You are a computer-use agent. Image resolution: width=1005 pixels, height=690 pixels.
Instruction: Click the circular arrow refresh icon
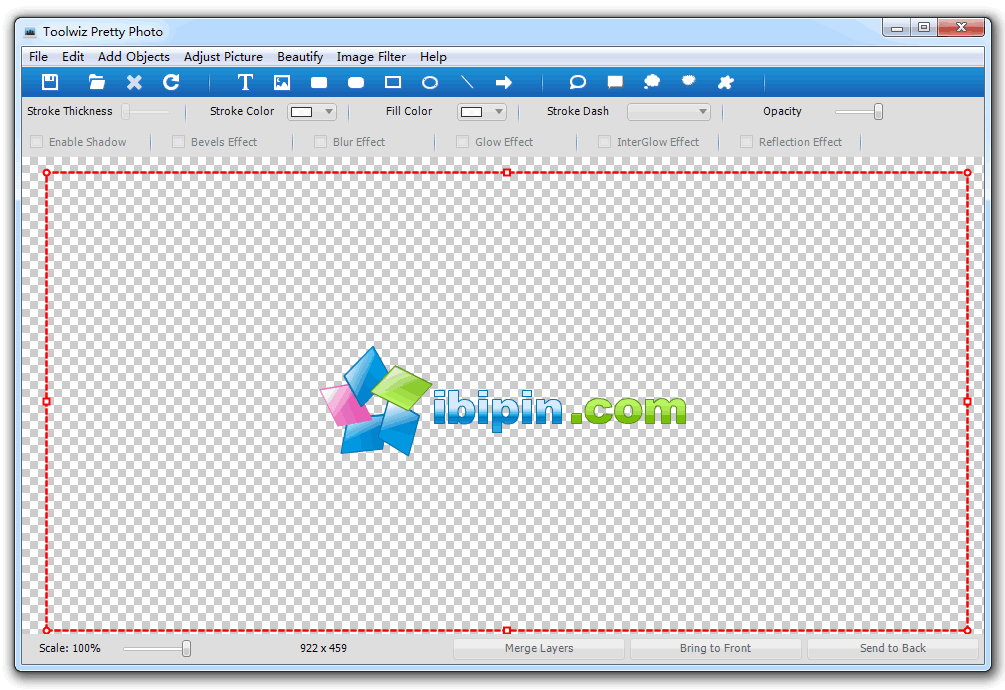pyautogui.click(x=171, y=82)
